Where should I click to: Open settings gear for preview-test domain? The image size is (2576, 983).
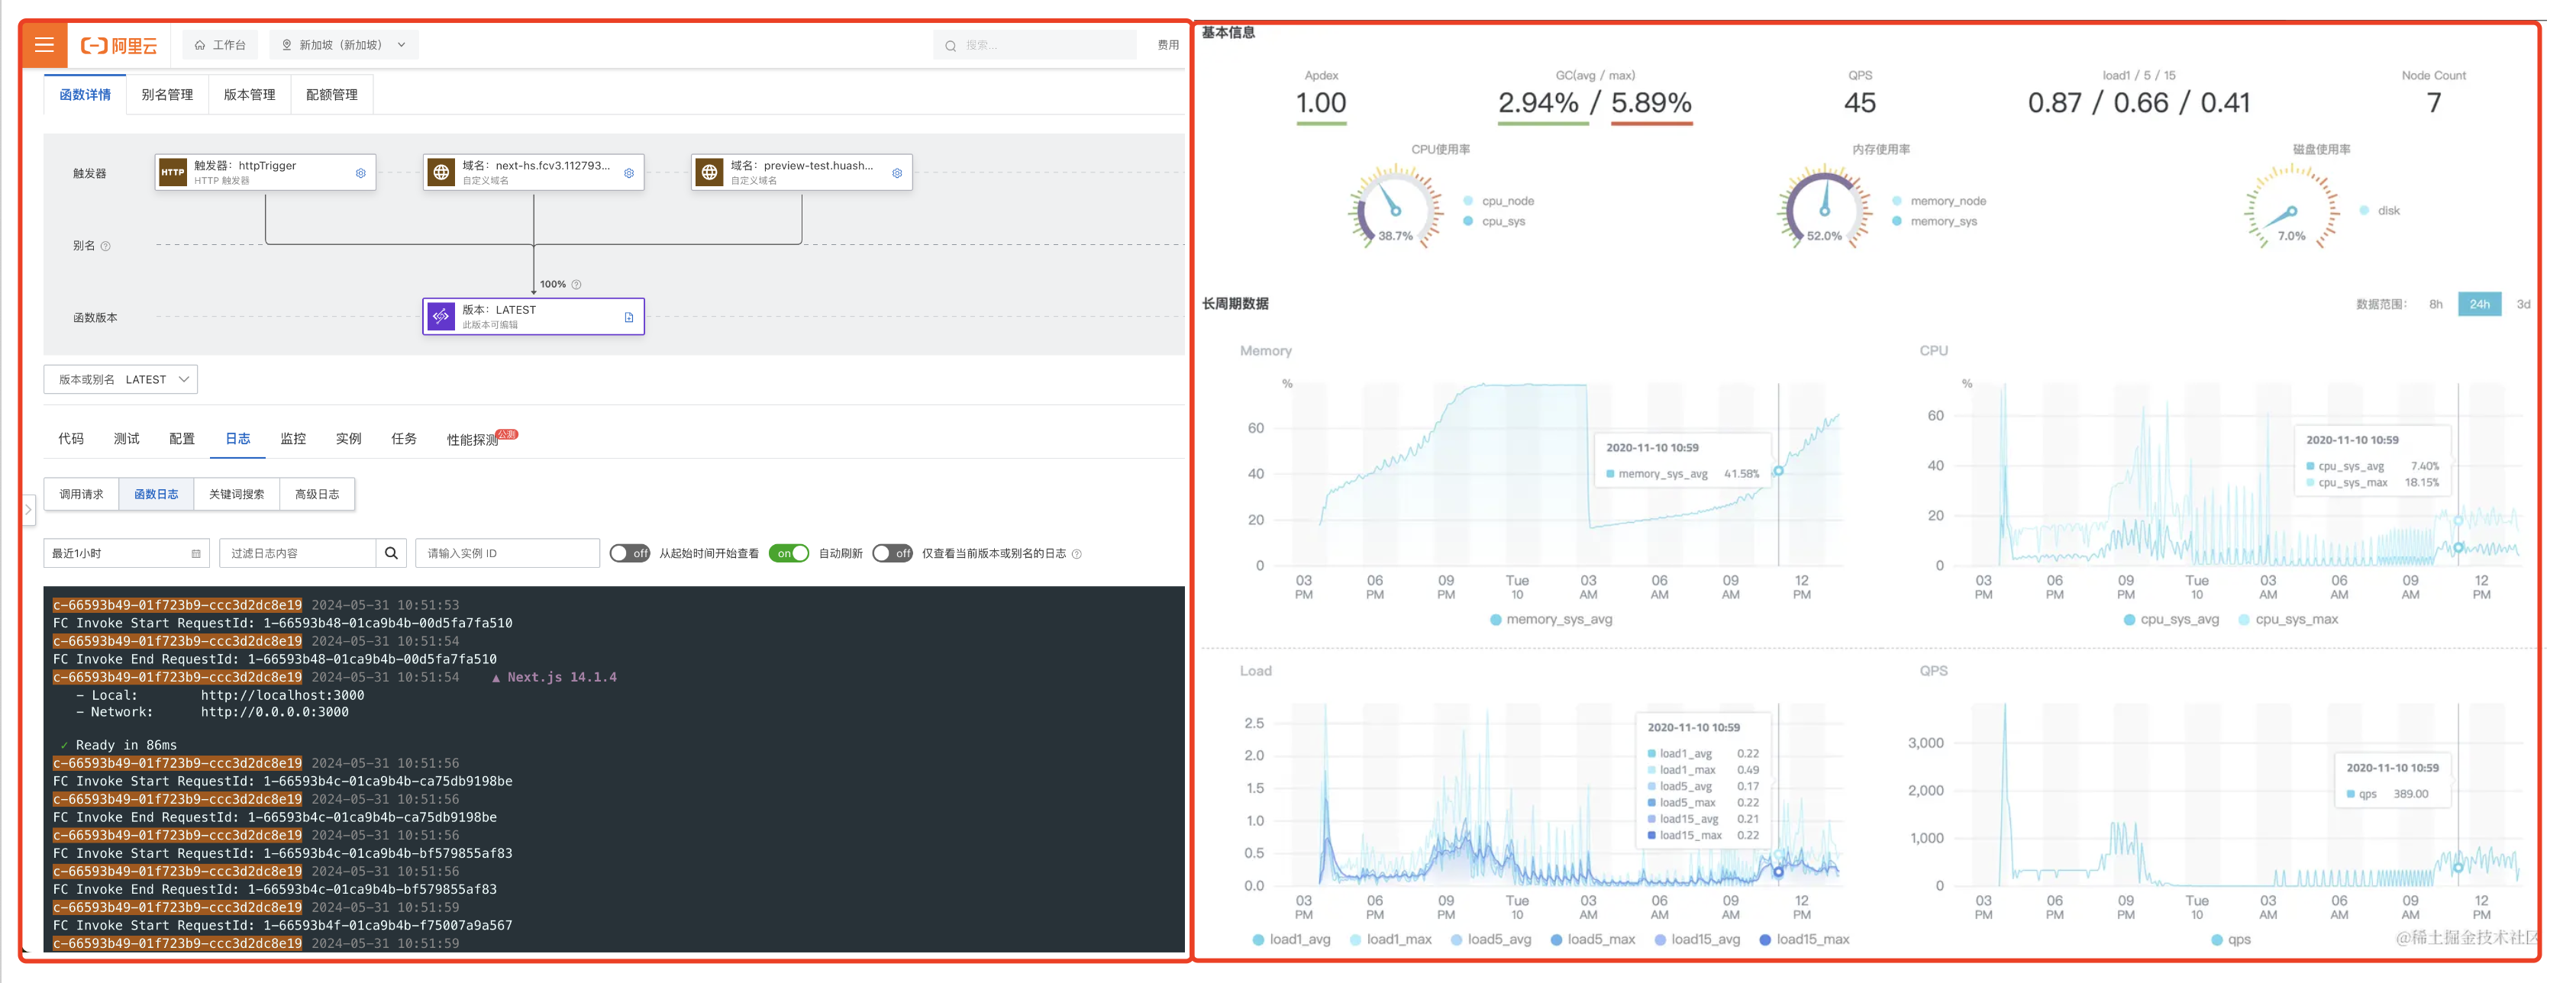pyautogui.click(x=897, y=173)
